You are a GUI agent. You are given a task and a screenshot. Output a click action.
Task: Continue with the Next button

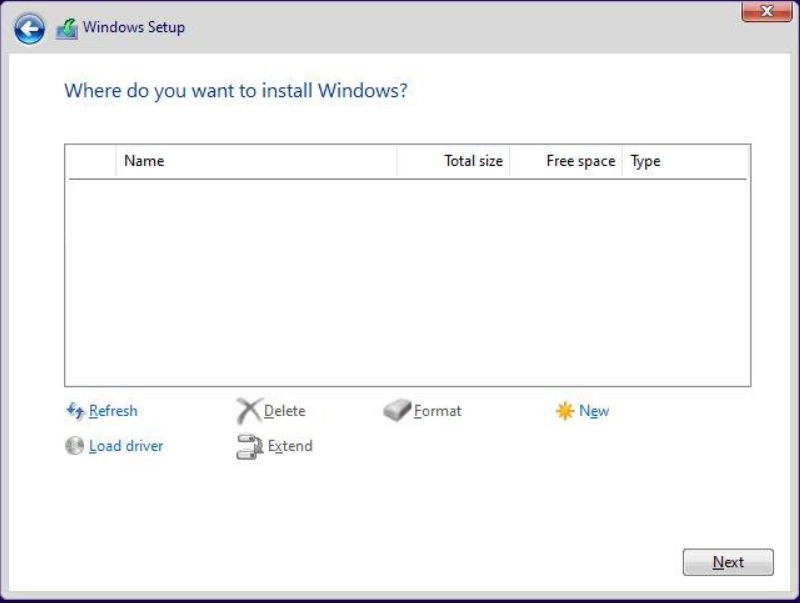(x=728, y=562)
